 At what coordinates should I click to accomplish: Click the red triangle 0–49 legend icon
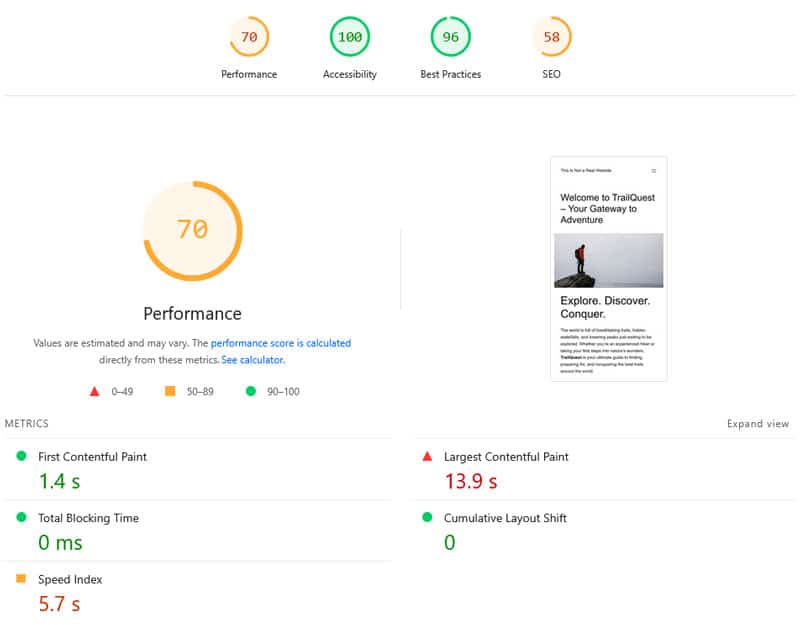pyautogui.click(x=94, y=392)
